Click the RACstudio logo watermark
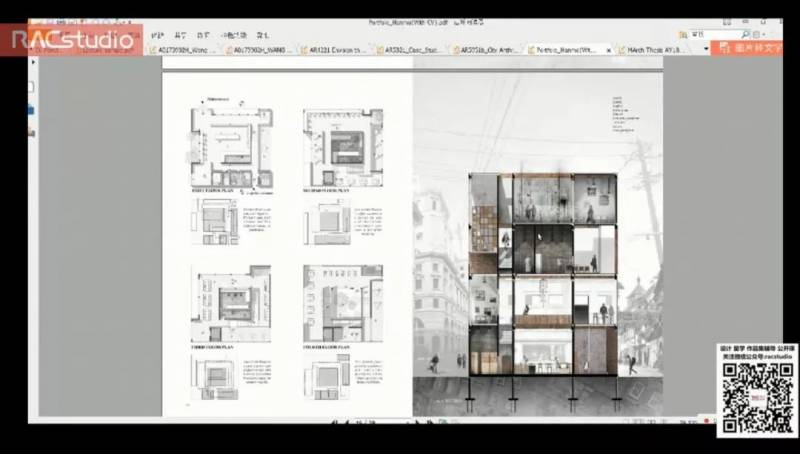 (72, 40)
